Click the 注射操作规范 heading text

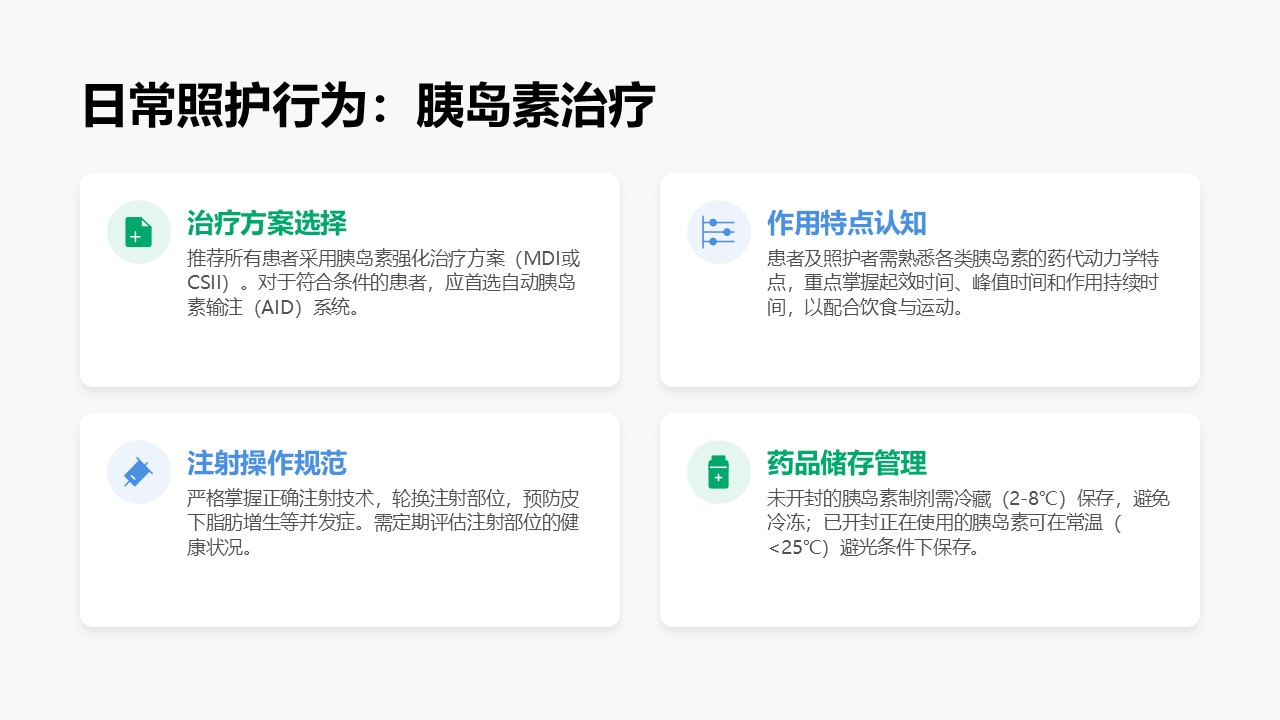(x=266, y=463)
